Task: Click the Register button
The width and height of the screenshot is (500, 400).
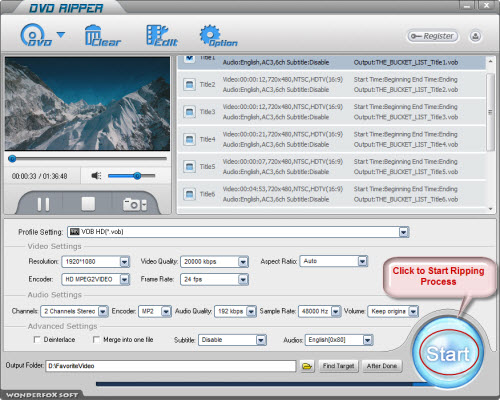Action: point(433,36)
